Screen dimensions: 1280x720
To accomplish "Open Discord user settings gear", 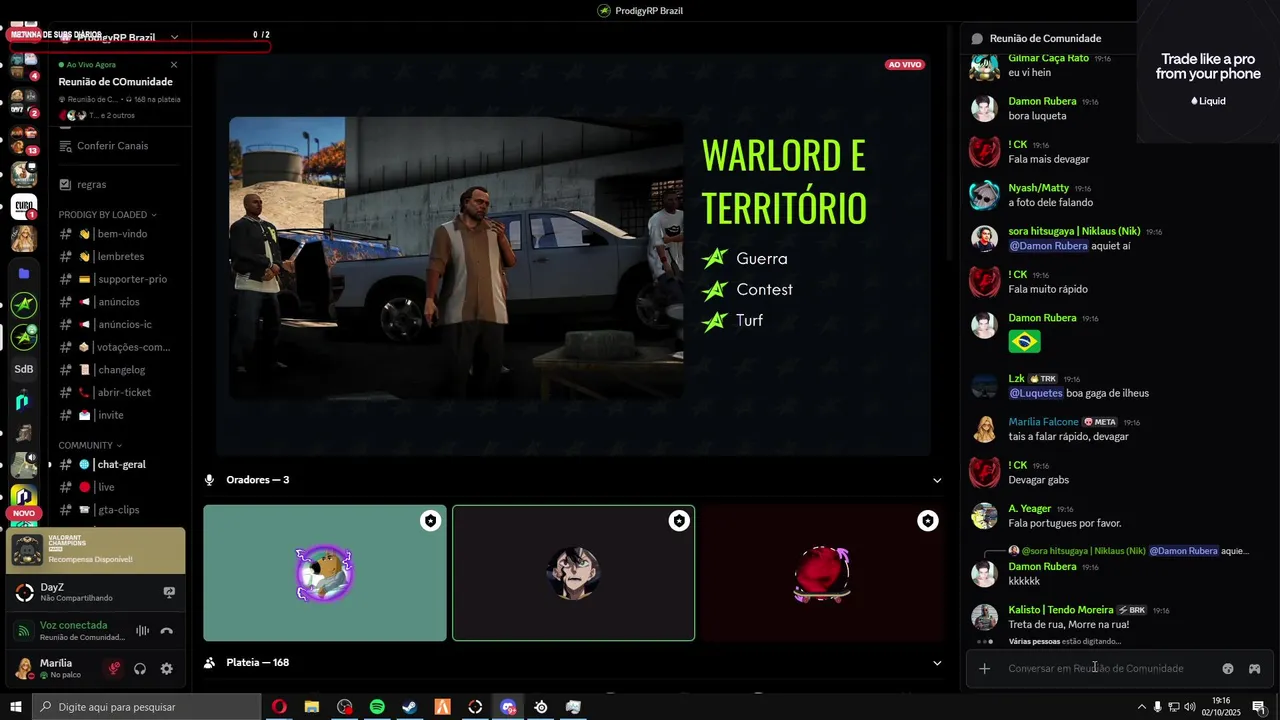I will click(x=166, y=669).
